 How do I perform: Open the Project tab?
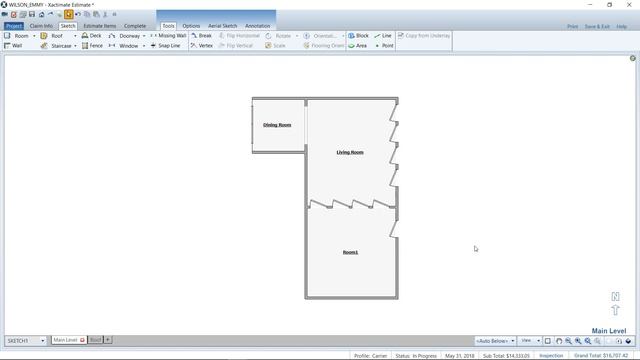click(x=14, y=26)
